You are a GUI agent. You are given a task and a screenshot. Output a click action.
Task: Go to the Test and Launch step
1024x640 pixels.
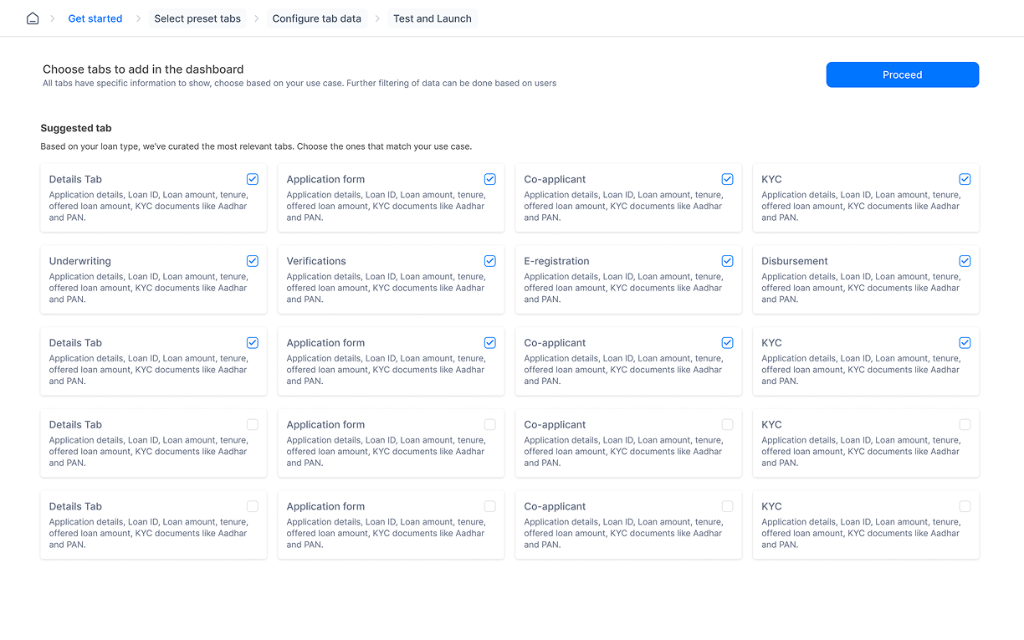point(432,18)
